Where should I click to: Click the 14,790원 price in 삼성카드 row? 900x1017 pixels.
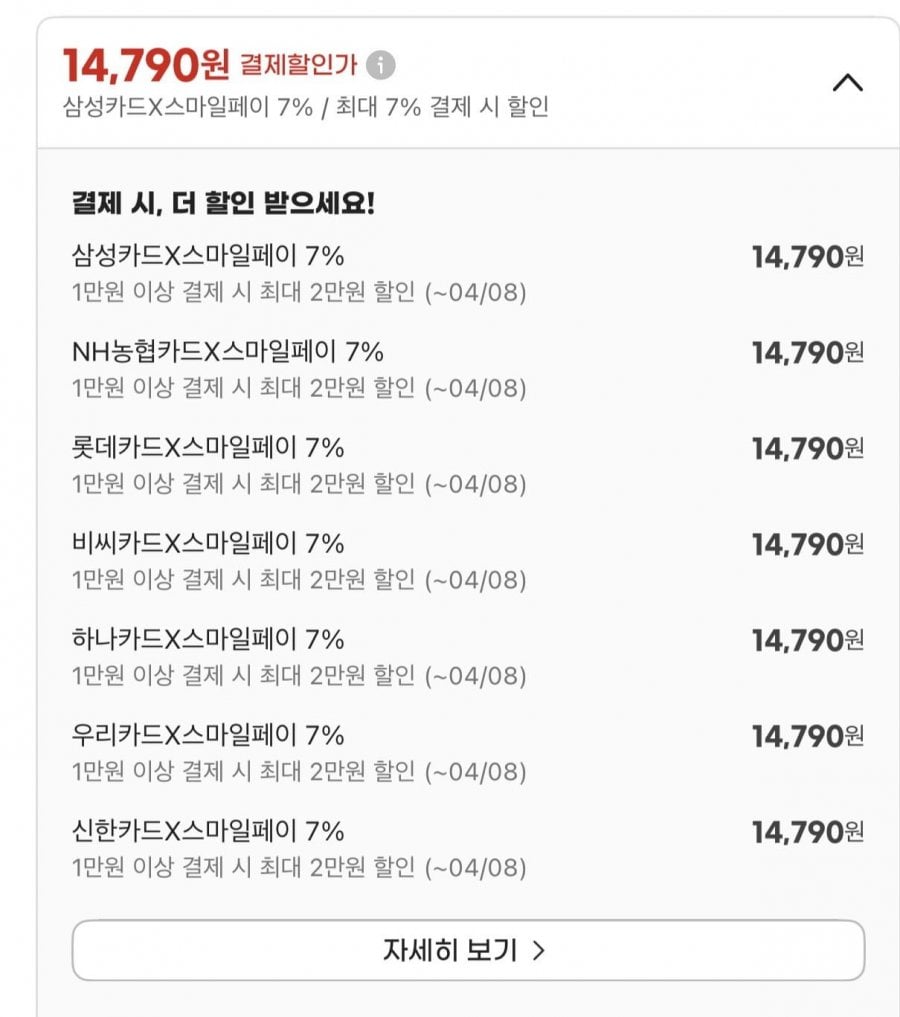807,257
